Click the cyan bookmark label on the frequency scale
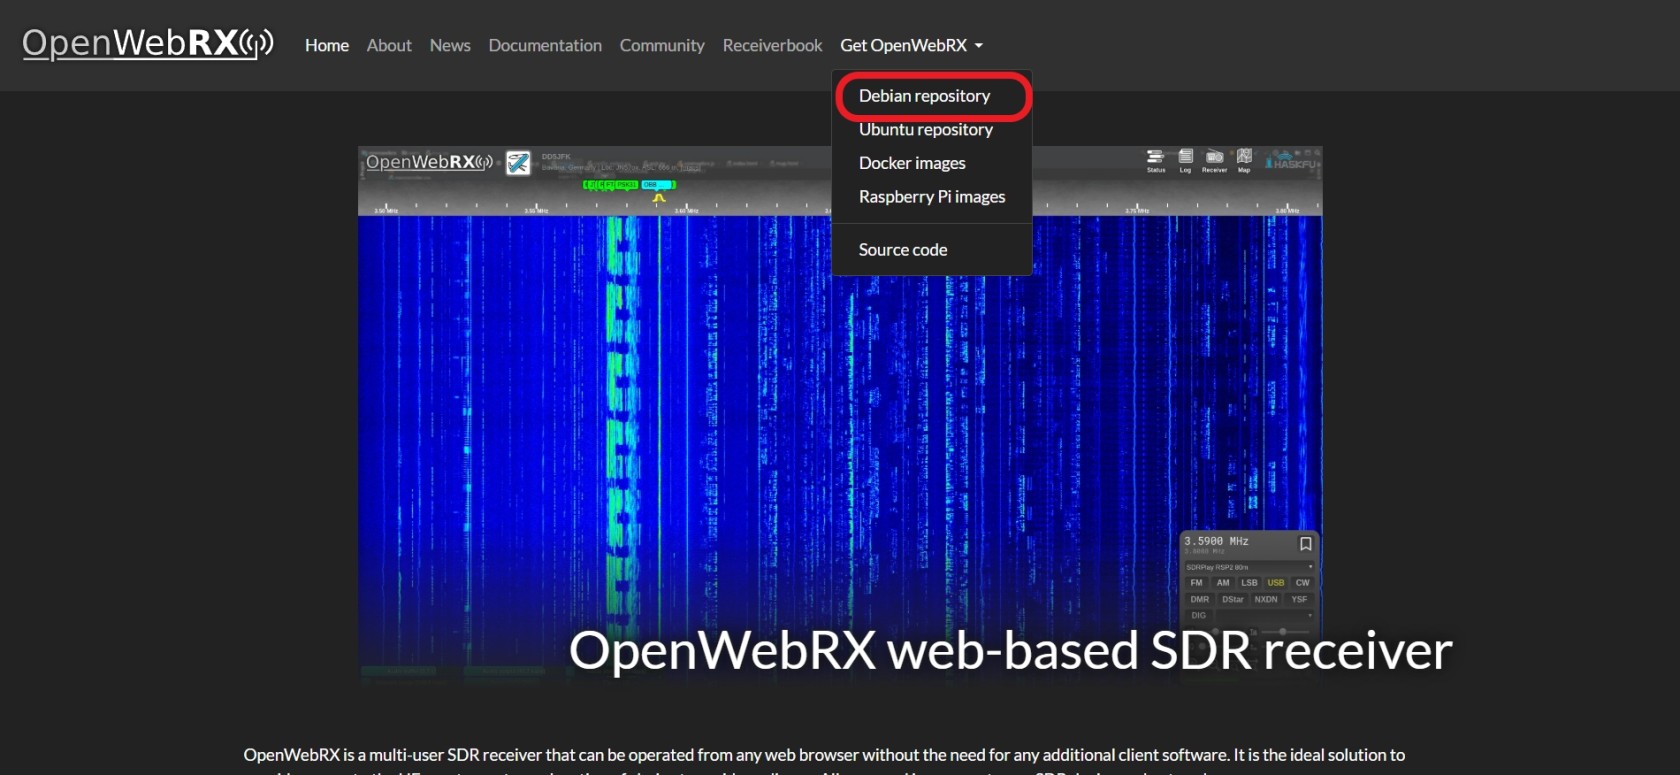Screen dimensions: 1680x775 [x=658, y=185]
